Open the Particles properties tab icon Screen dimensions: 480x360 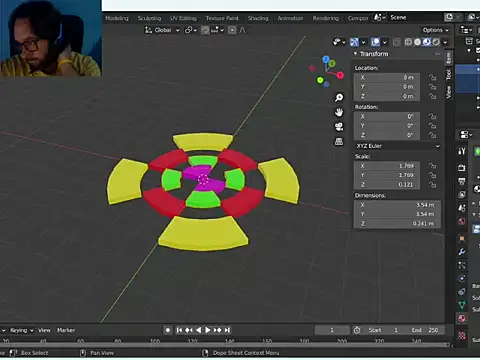coord(462,265)
